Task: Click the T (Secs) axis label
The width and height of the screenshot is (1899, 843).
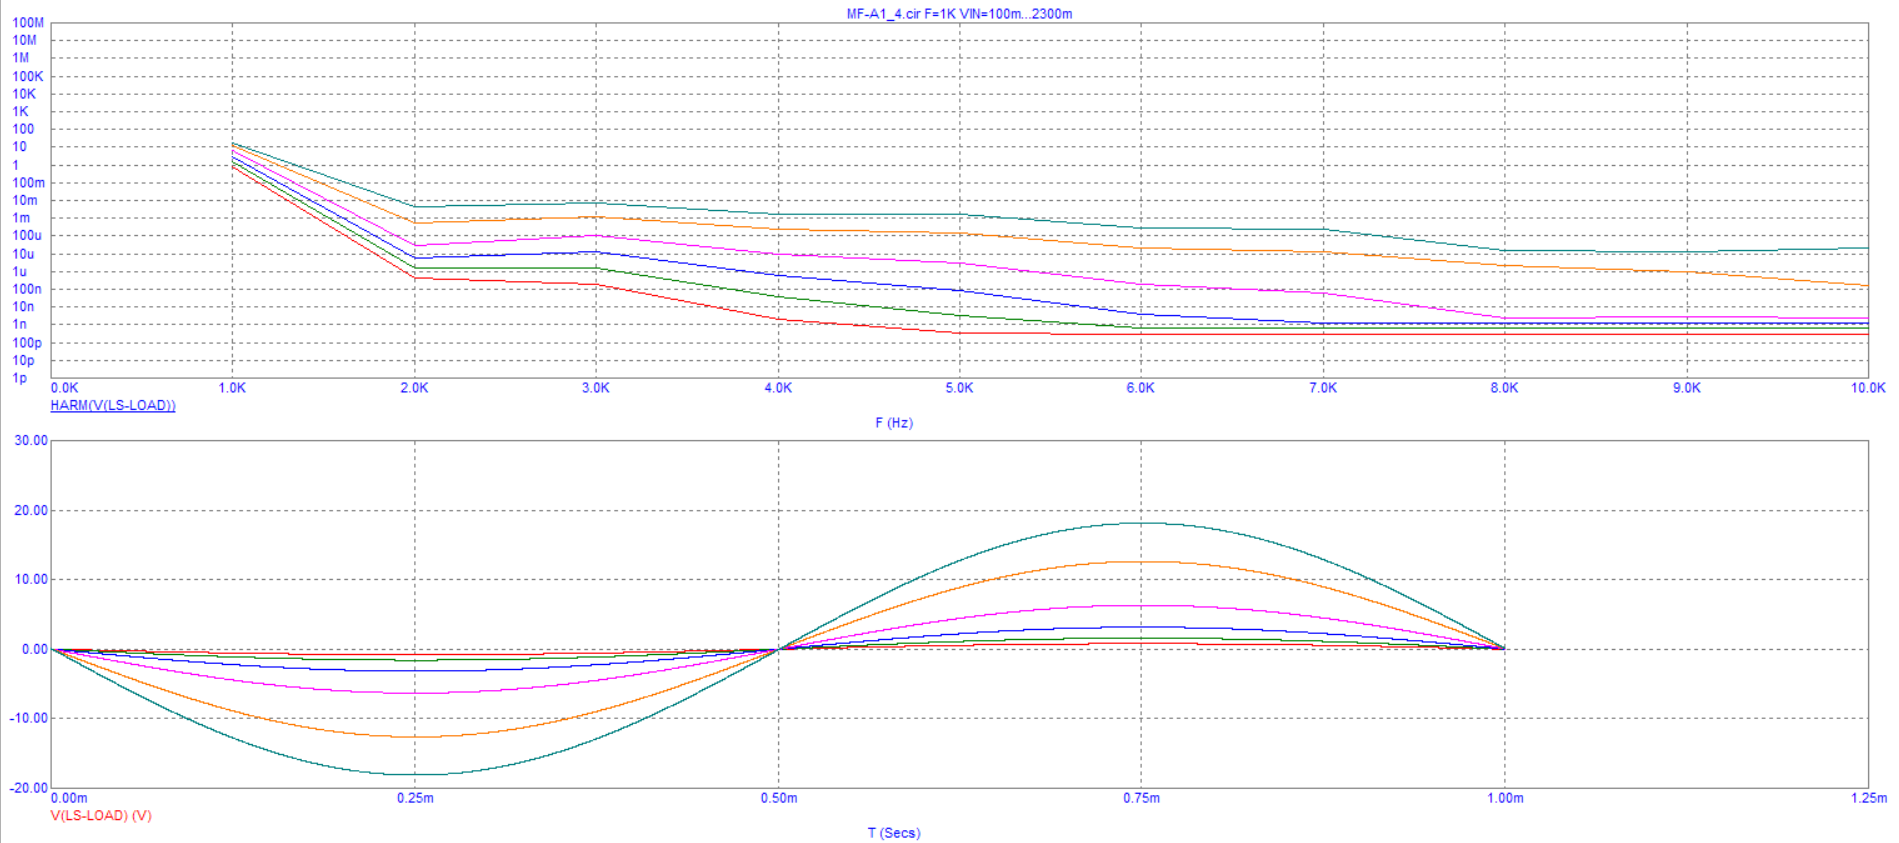Action: pyautogui.click(x=894, y=833)
